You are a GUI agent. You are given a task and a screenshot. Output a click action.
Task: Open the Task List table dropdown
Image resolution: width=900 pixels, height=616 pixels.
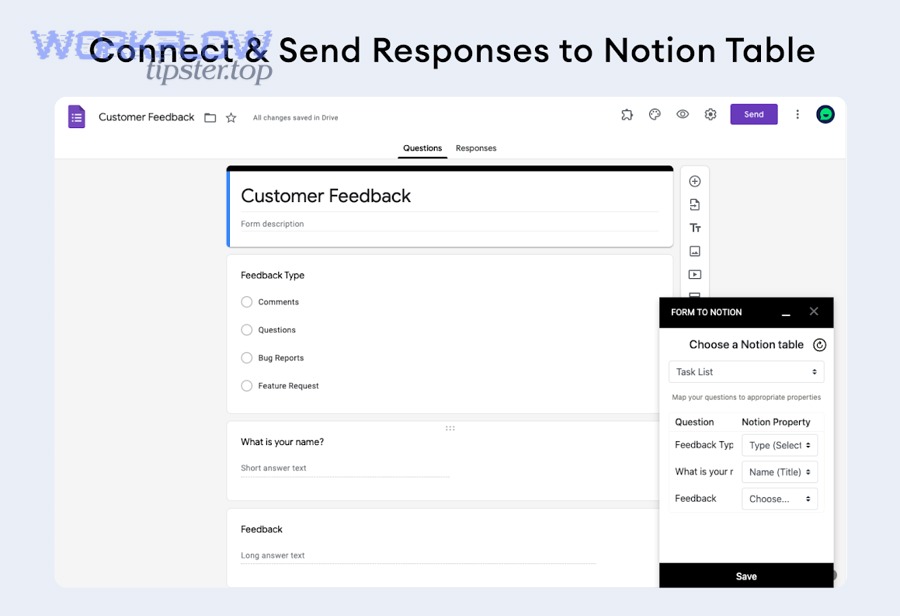[746, 372]
